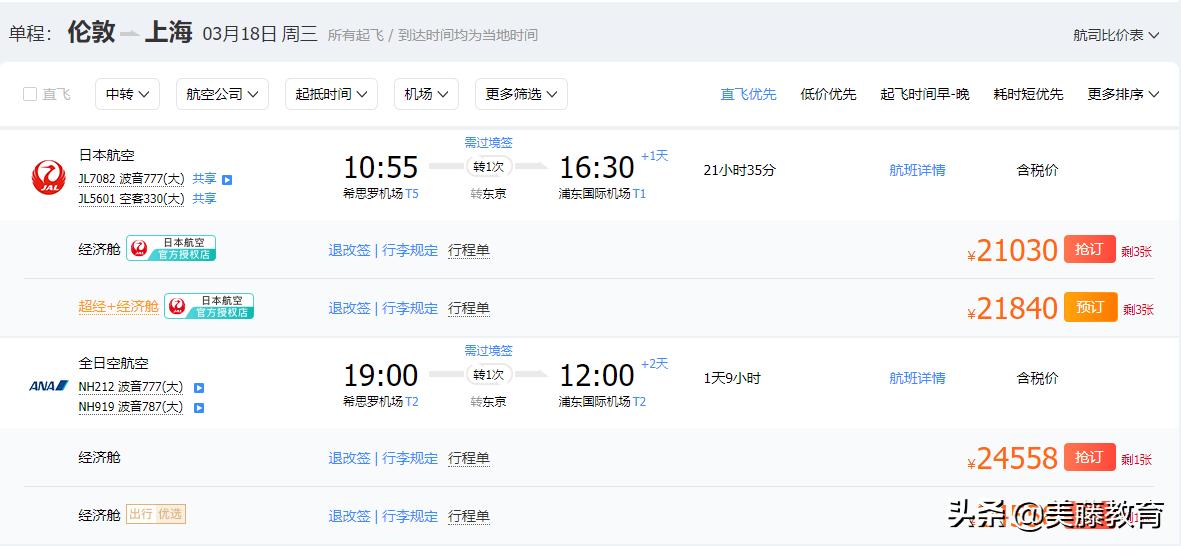Click 转1次 on the ANA flight

point(489,374)
